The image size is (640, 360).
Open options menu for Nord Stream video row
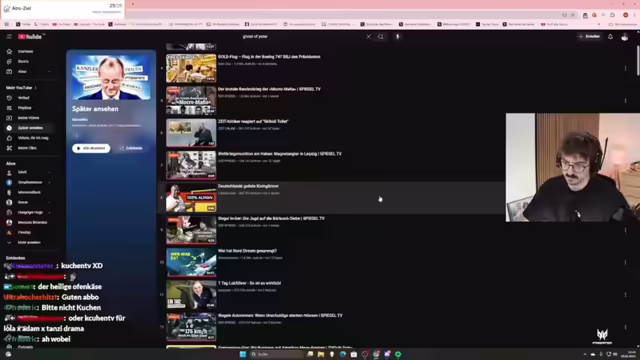(625, 262)
